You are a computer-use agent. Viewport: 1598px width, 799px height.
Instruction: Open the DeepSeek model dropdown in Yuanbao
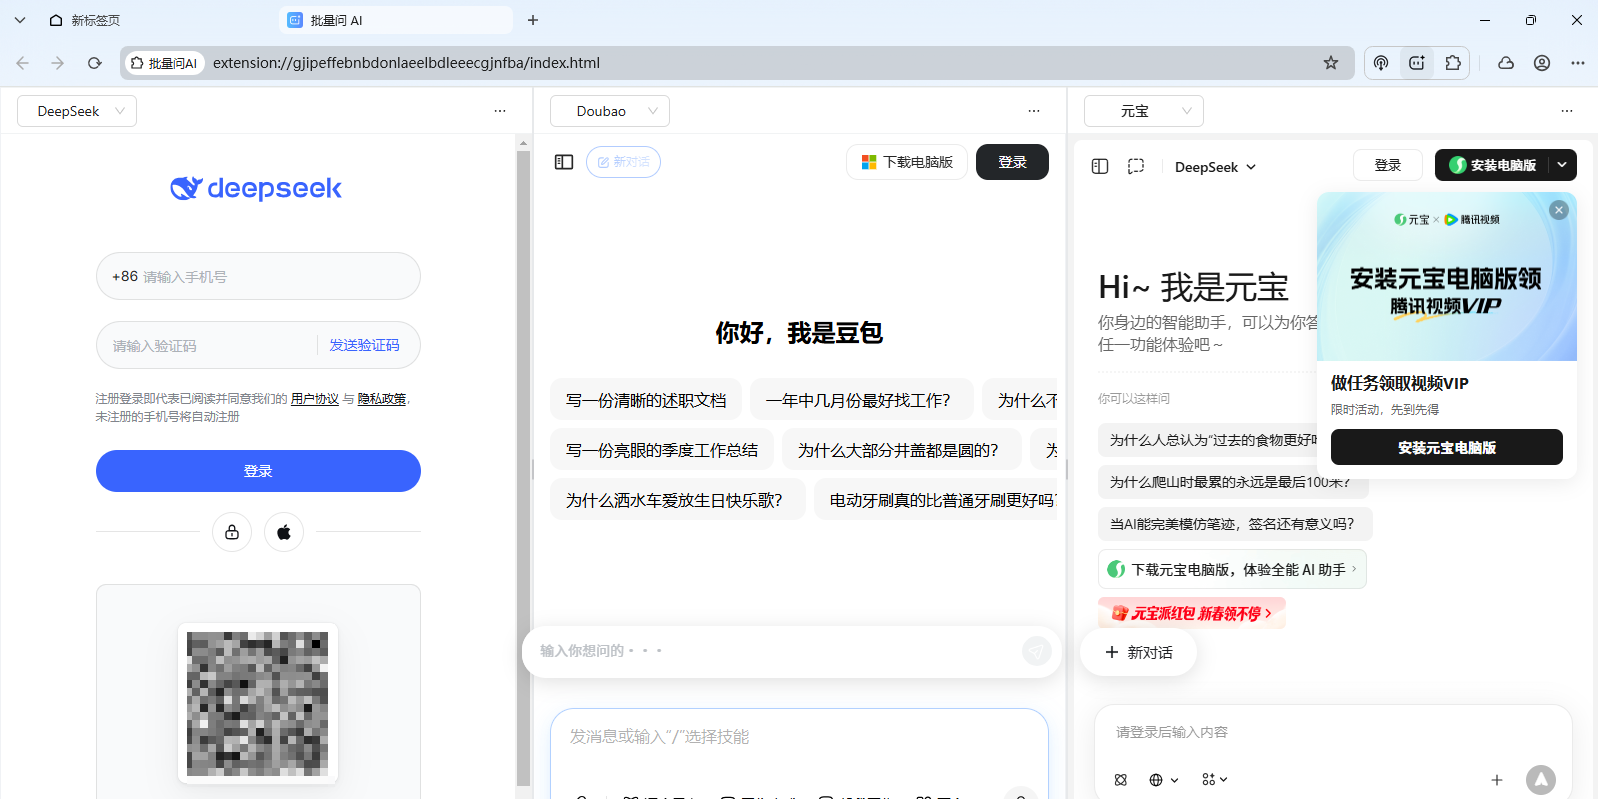coord(1215,167)
